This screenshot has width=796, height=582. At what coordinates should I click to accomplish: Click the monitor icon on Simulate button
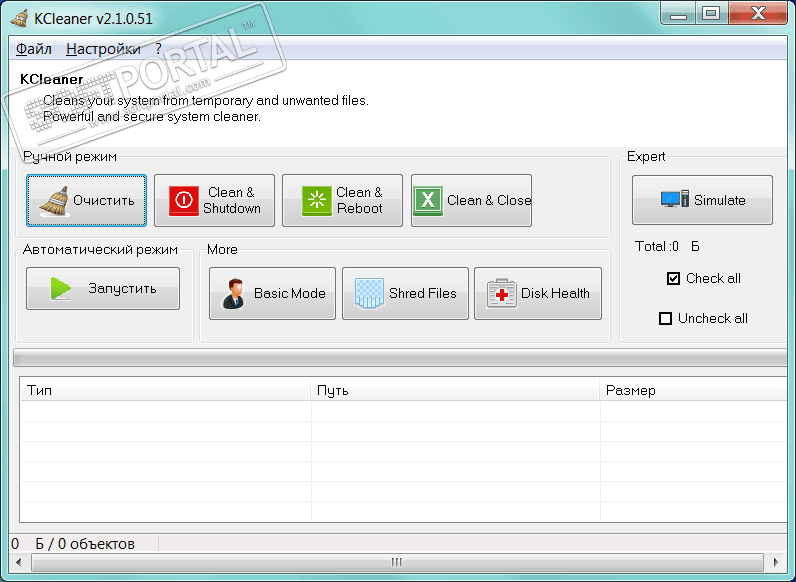pyautogui.click(x=675, y=199)
